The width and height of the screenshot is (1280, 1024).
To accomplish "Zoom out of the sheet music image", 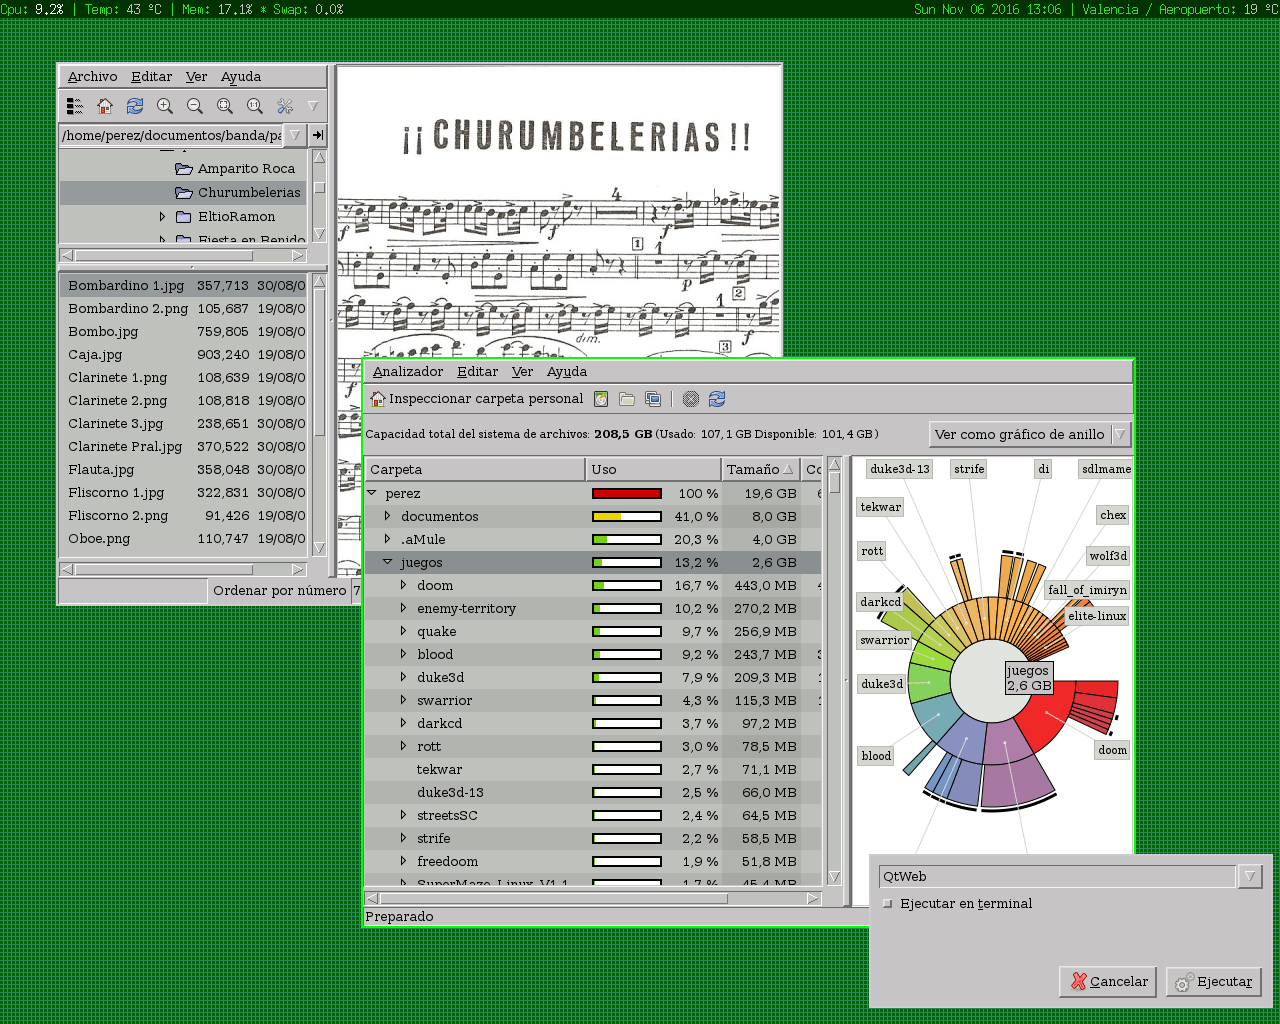I will coord(195,106).
